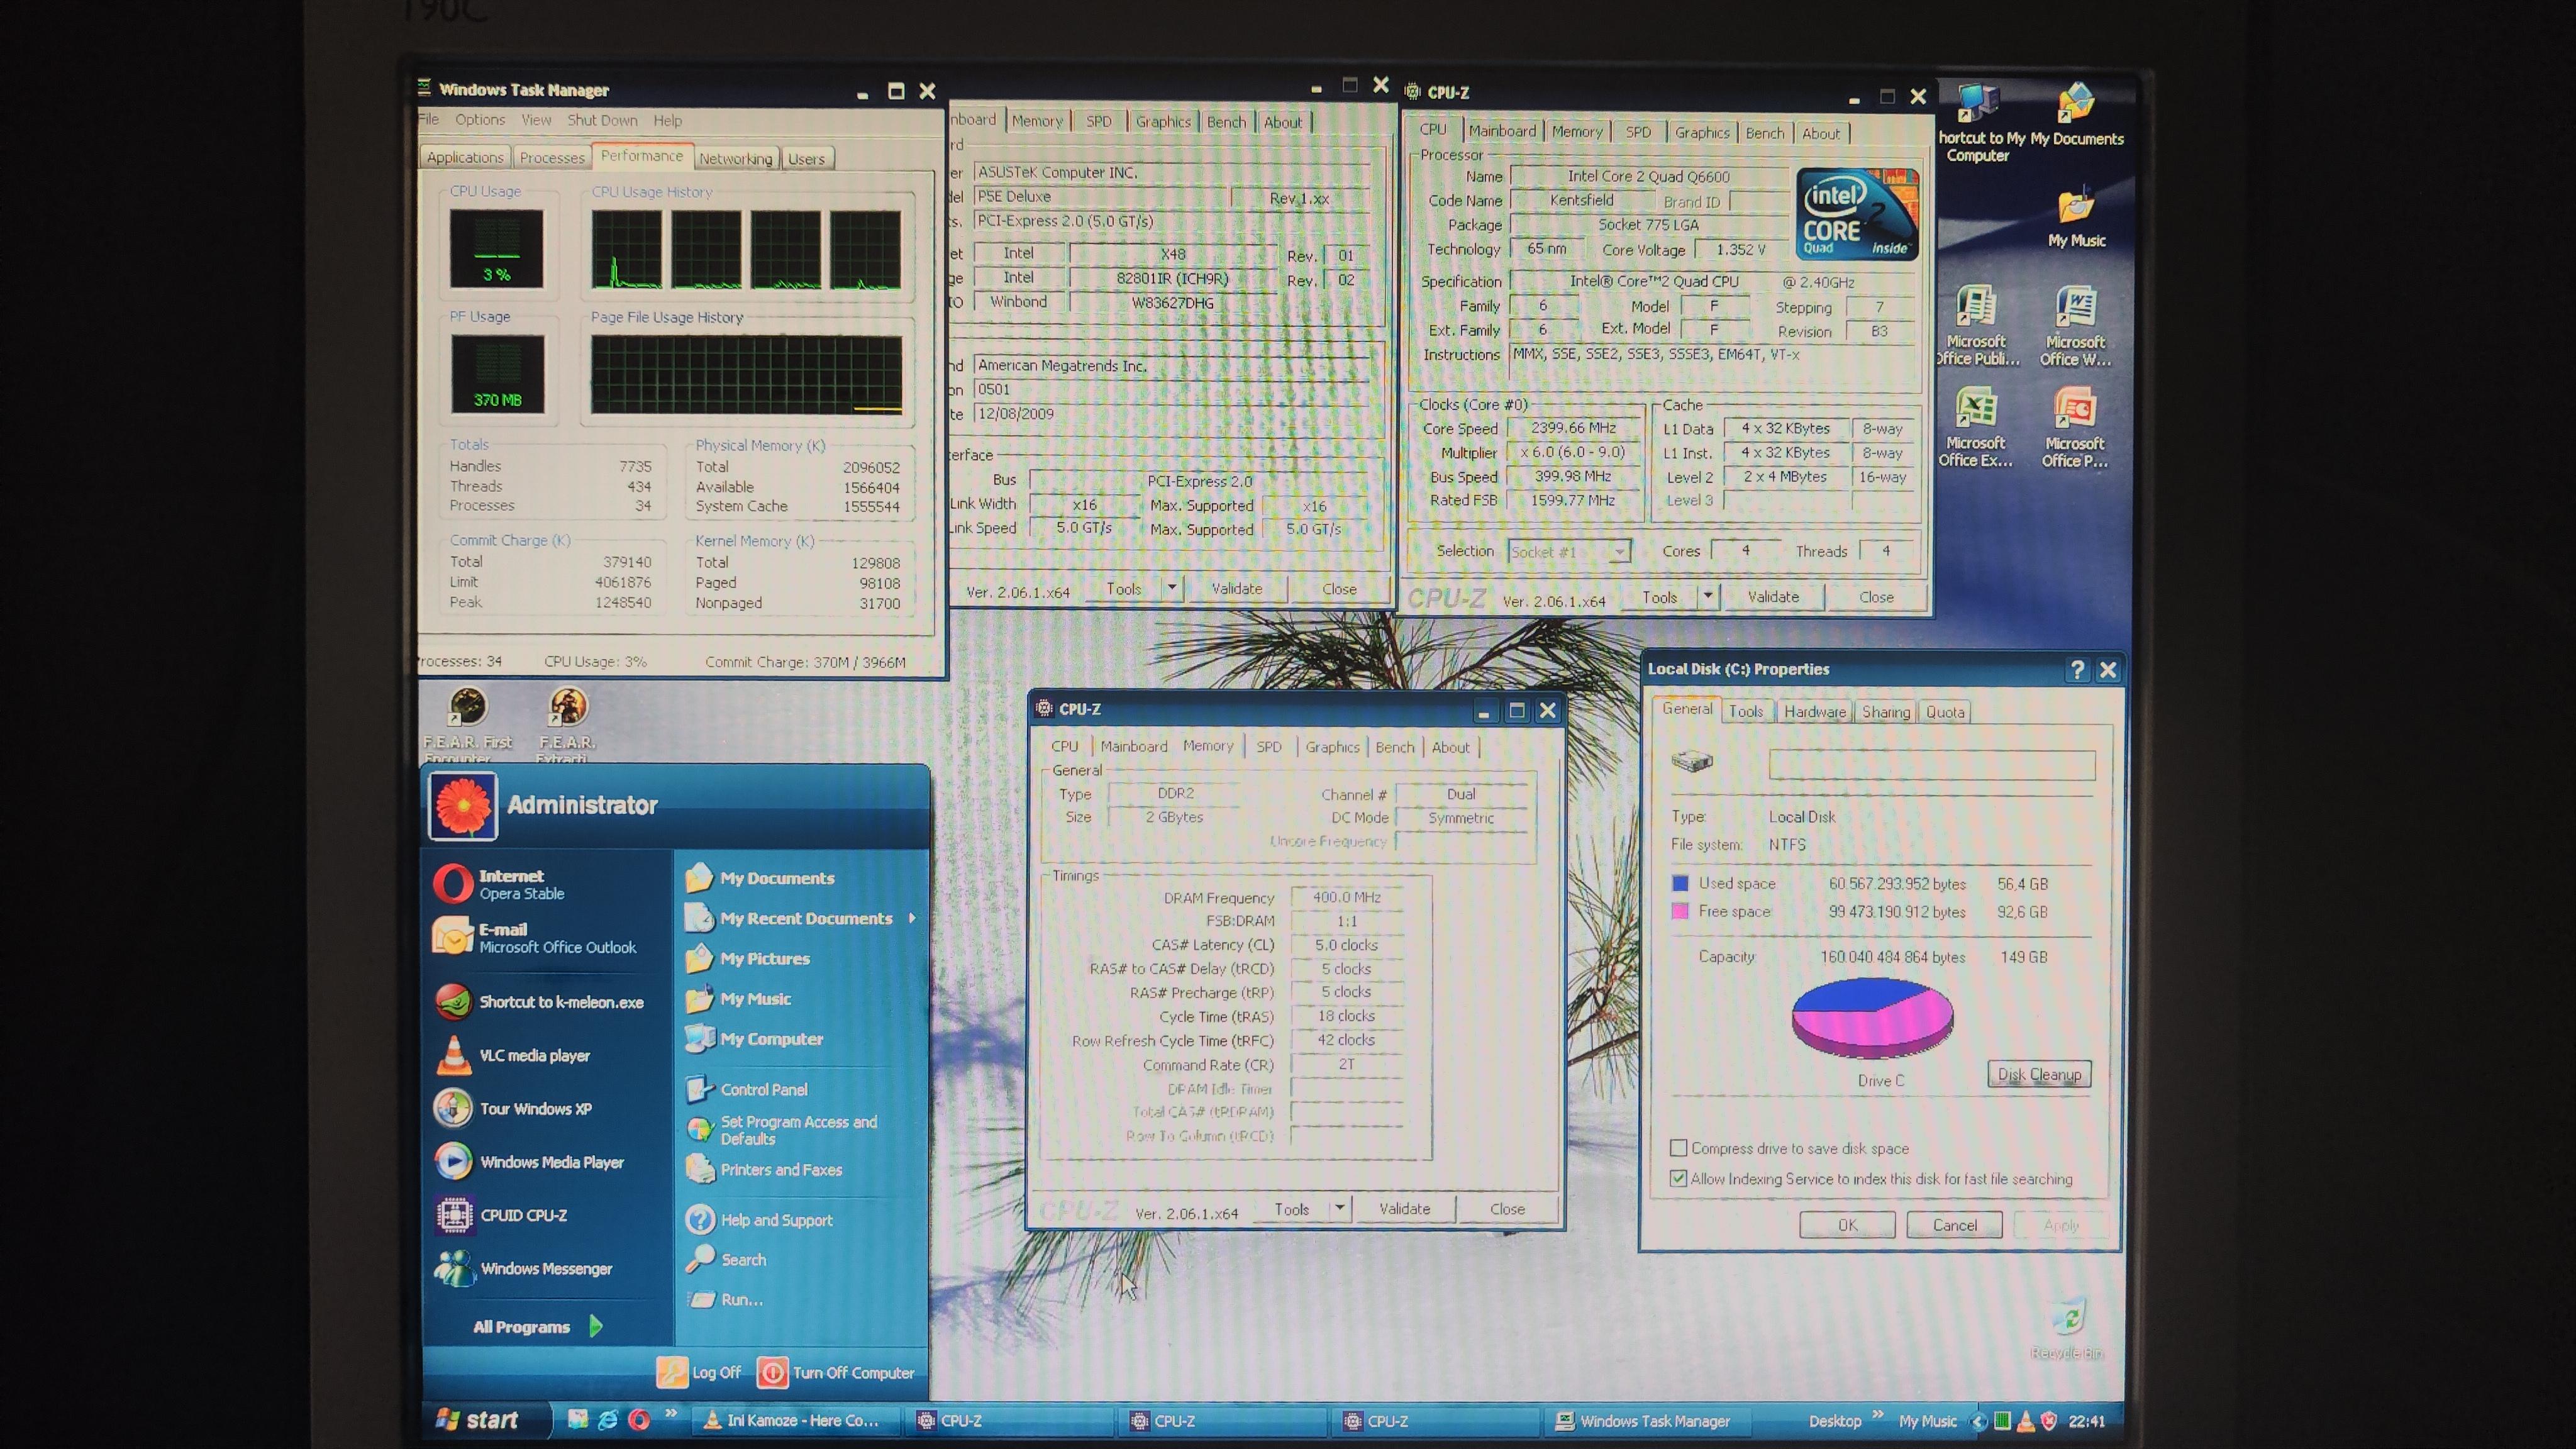This screenshot has width=2576, height=1449.
Task: Click Internet Explorer icon in Quick Launch
Action: click(x=607, y=1420)
